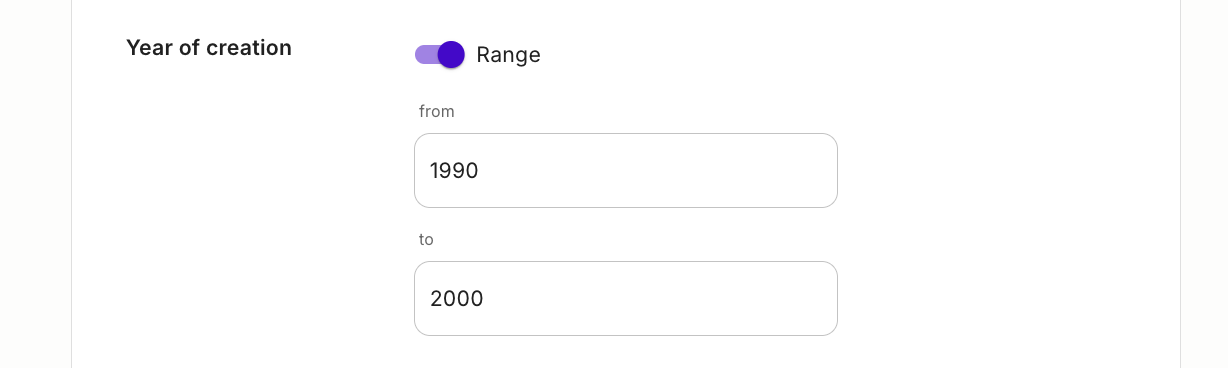Select the light purple toggle track
Viewport: 1228px width, 368px height.
pos(427,55)
